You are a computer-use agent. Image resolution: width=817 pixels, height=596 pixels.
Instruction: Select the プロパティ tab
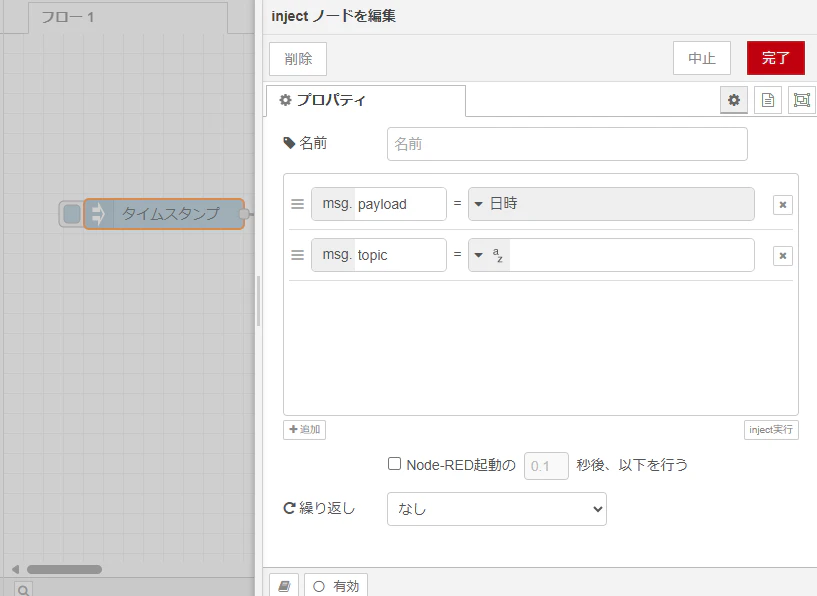click(x=366, y=100)
